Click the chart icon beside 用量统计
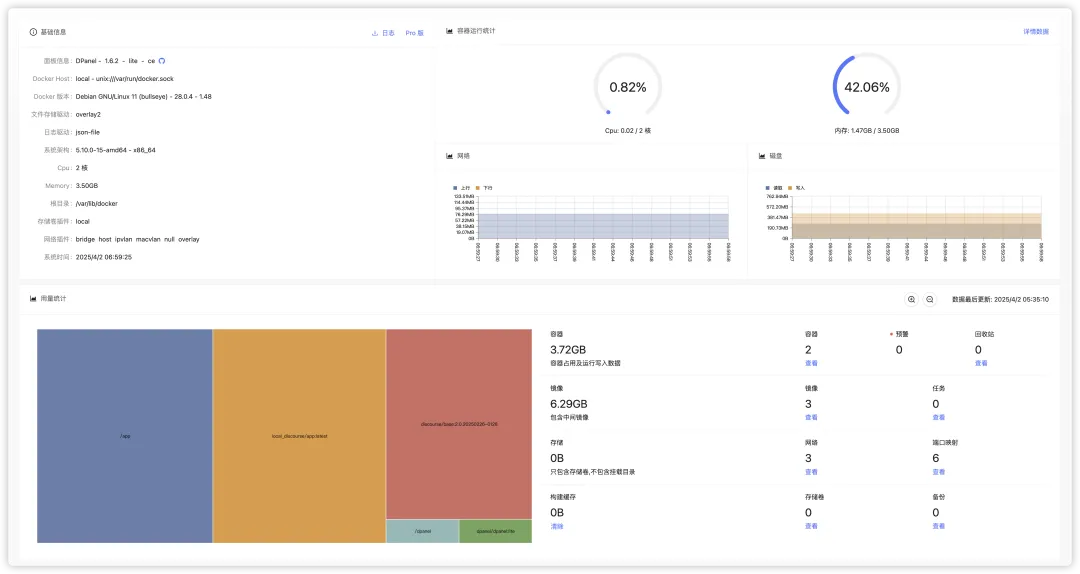1080x574 pixels. [33, 299]
